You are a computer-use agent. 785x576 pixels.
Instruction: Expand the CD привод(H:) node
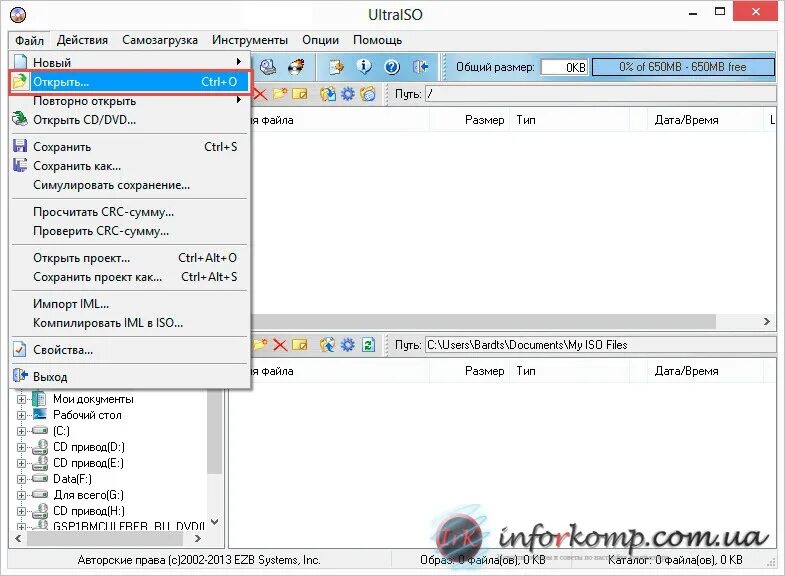[21, 511]
